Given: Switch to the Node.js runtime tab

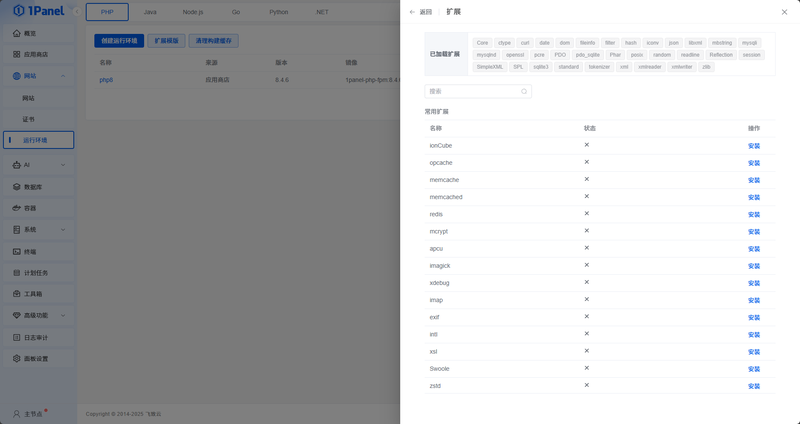Looking at the screenshot, I should tap(193, 12).
